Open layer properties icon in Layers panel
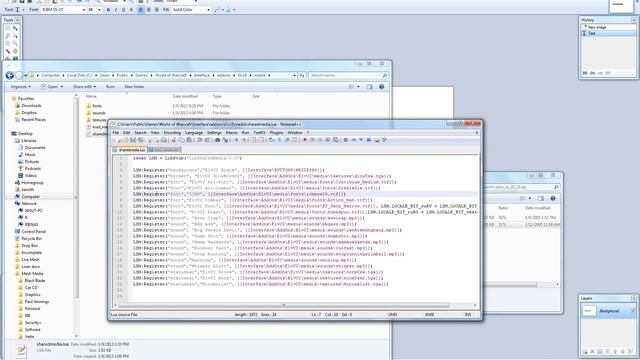Image resolution: width=640 pixels, height=360 pixels. coord(630,351)
